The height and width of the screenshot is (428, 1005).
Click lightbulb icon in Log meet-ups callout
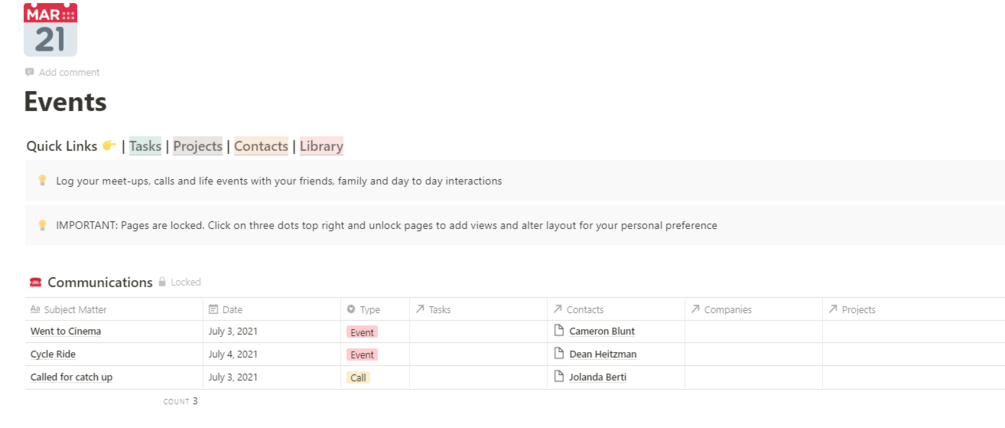42,181
